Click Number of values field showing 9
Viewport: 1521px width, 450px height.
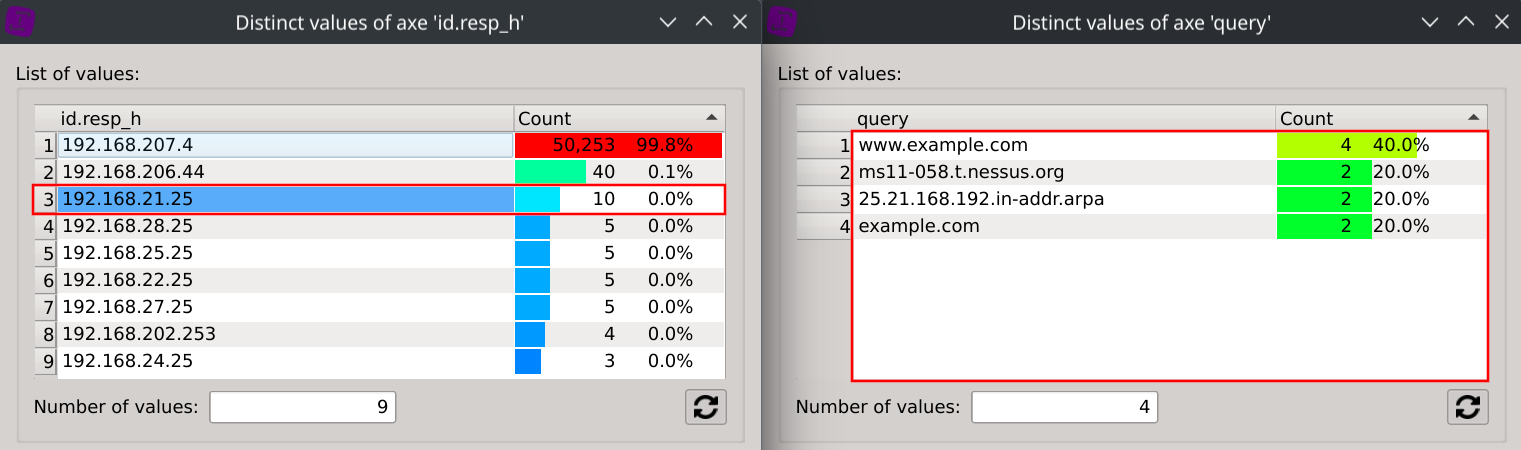pyautogui.click(x=302, y=407)
